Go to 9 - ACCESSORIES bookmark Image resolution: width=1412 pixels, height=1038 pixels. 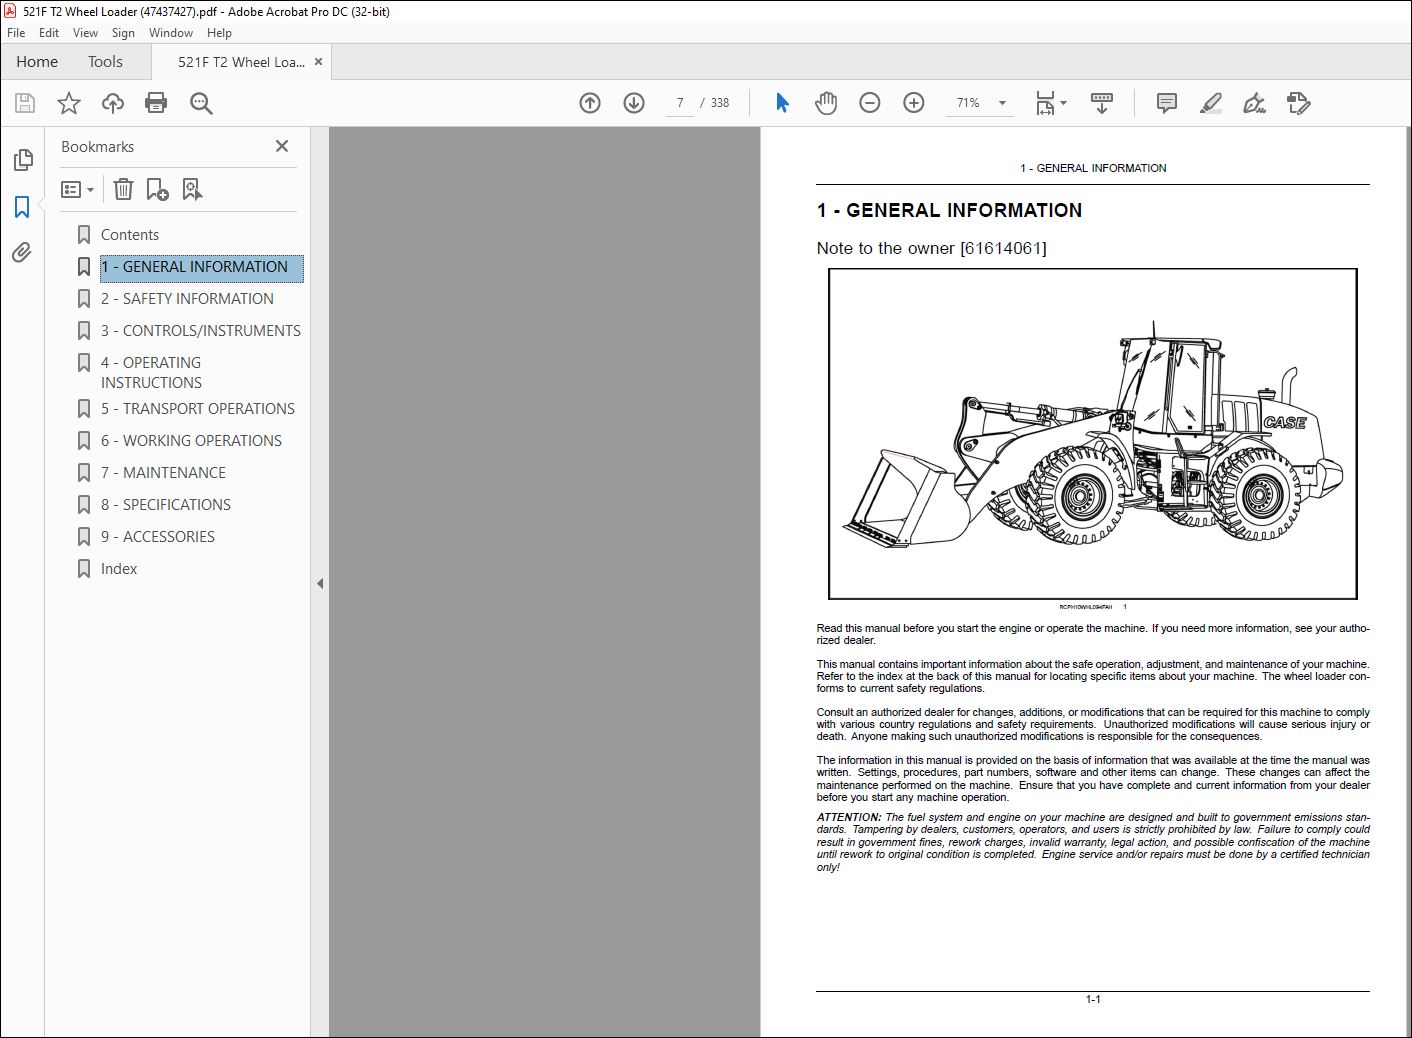pos(158,537)
